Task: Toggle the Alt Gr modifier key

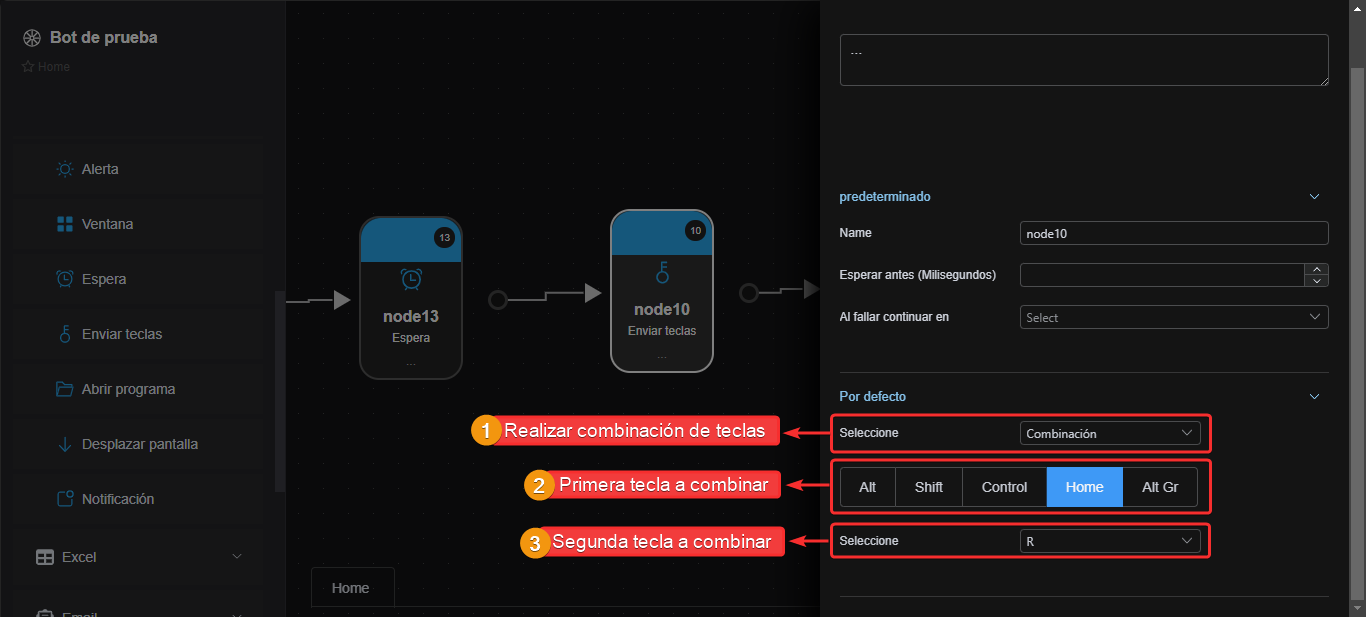Action: click(x=1160, y=487)
